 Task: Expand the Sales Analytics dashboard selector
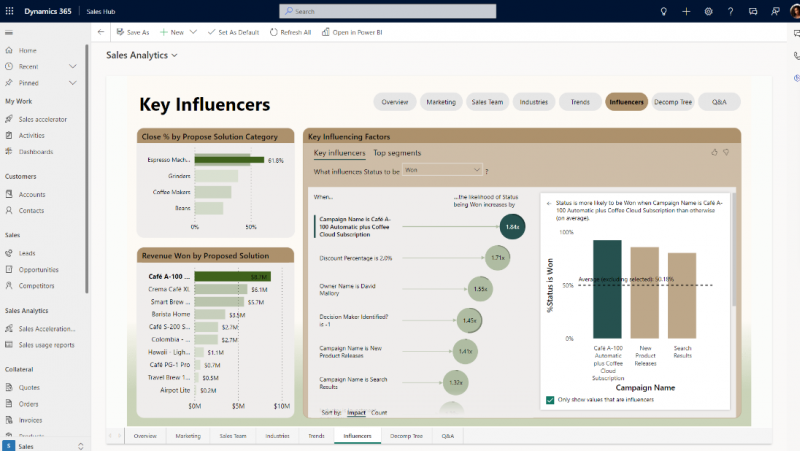[x=175, y=55]
